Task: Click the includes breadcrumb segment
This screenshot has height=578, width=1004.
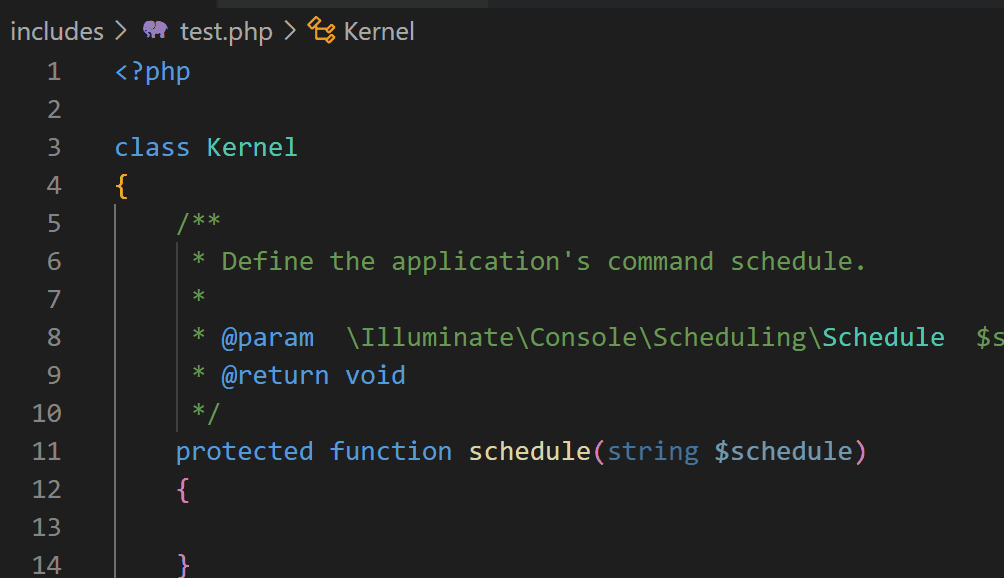Action: click(55, 31)
